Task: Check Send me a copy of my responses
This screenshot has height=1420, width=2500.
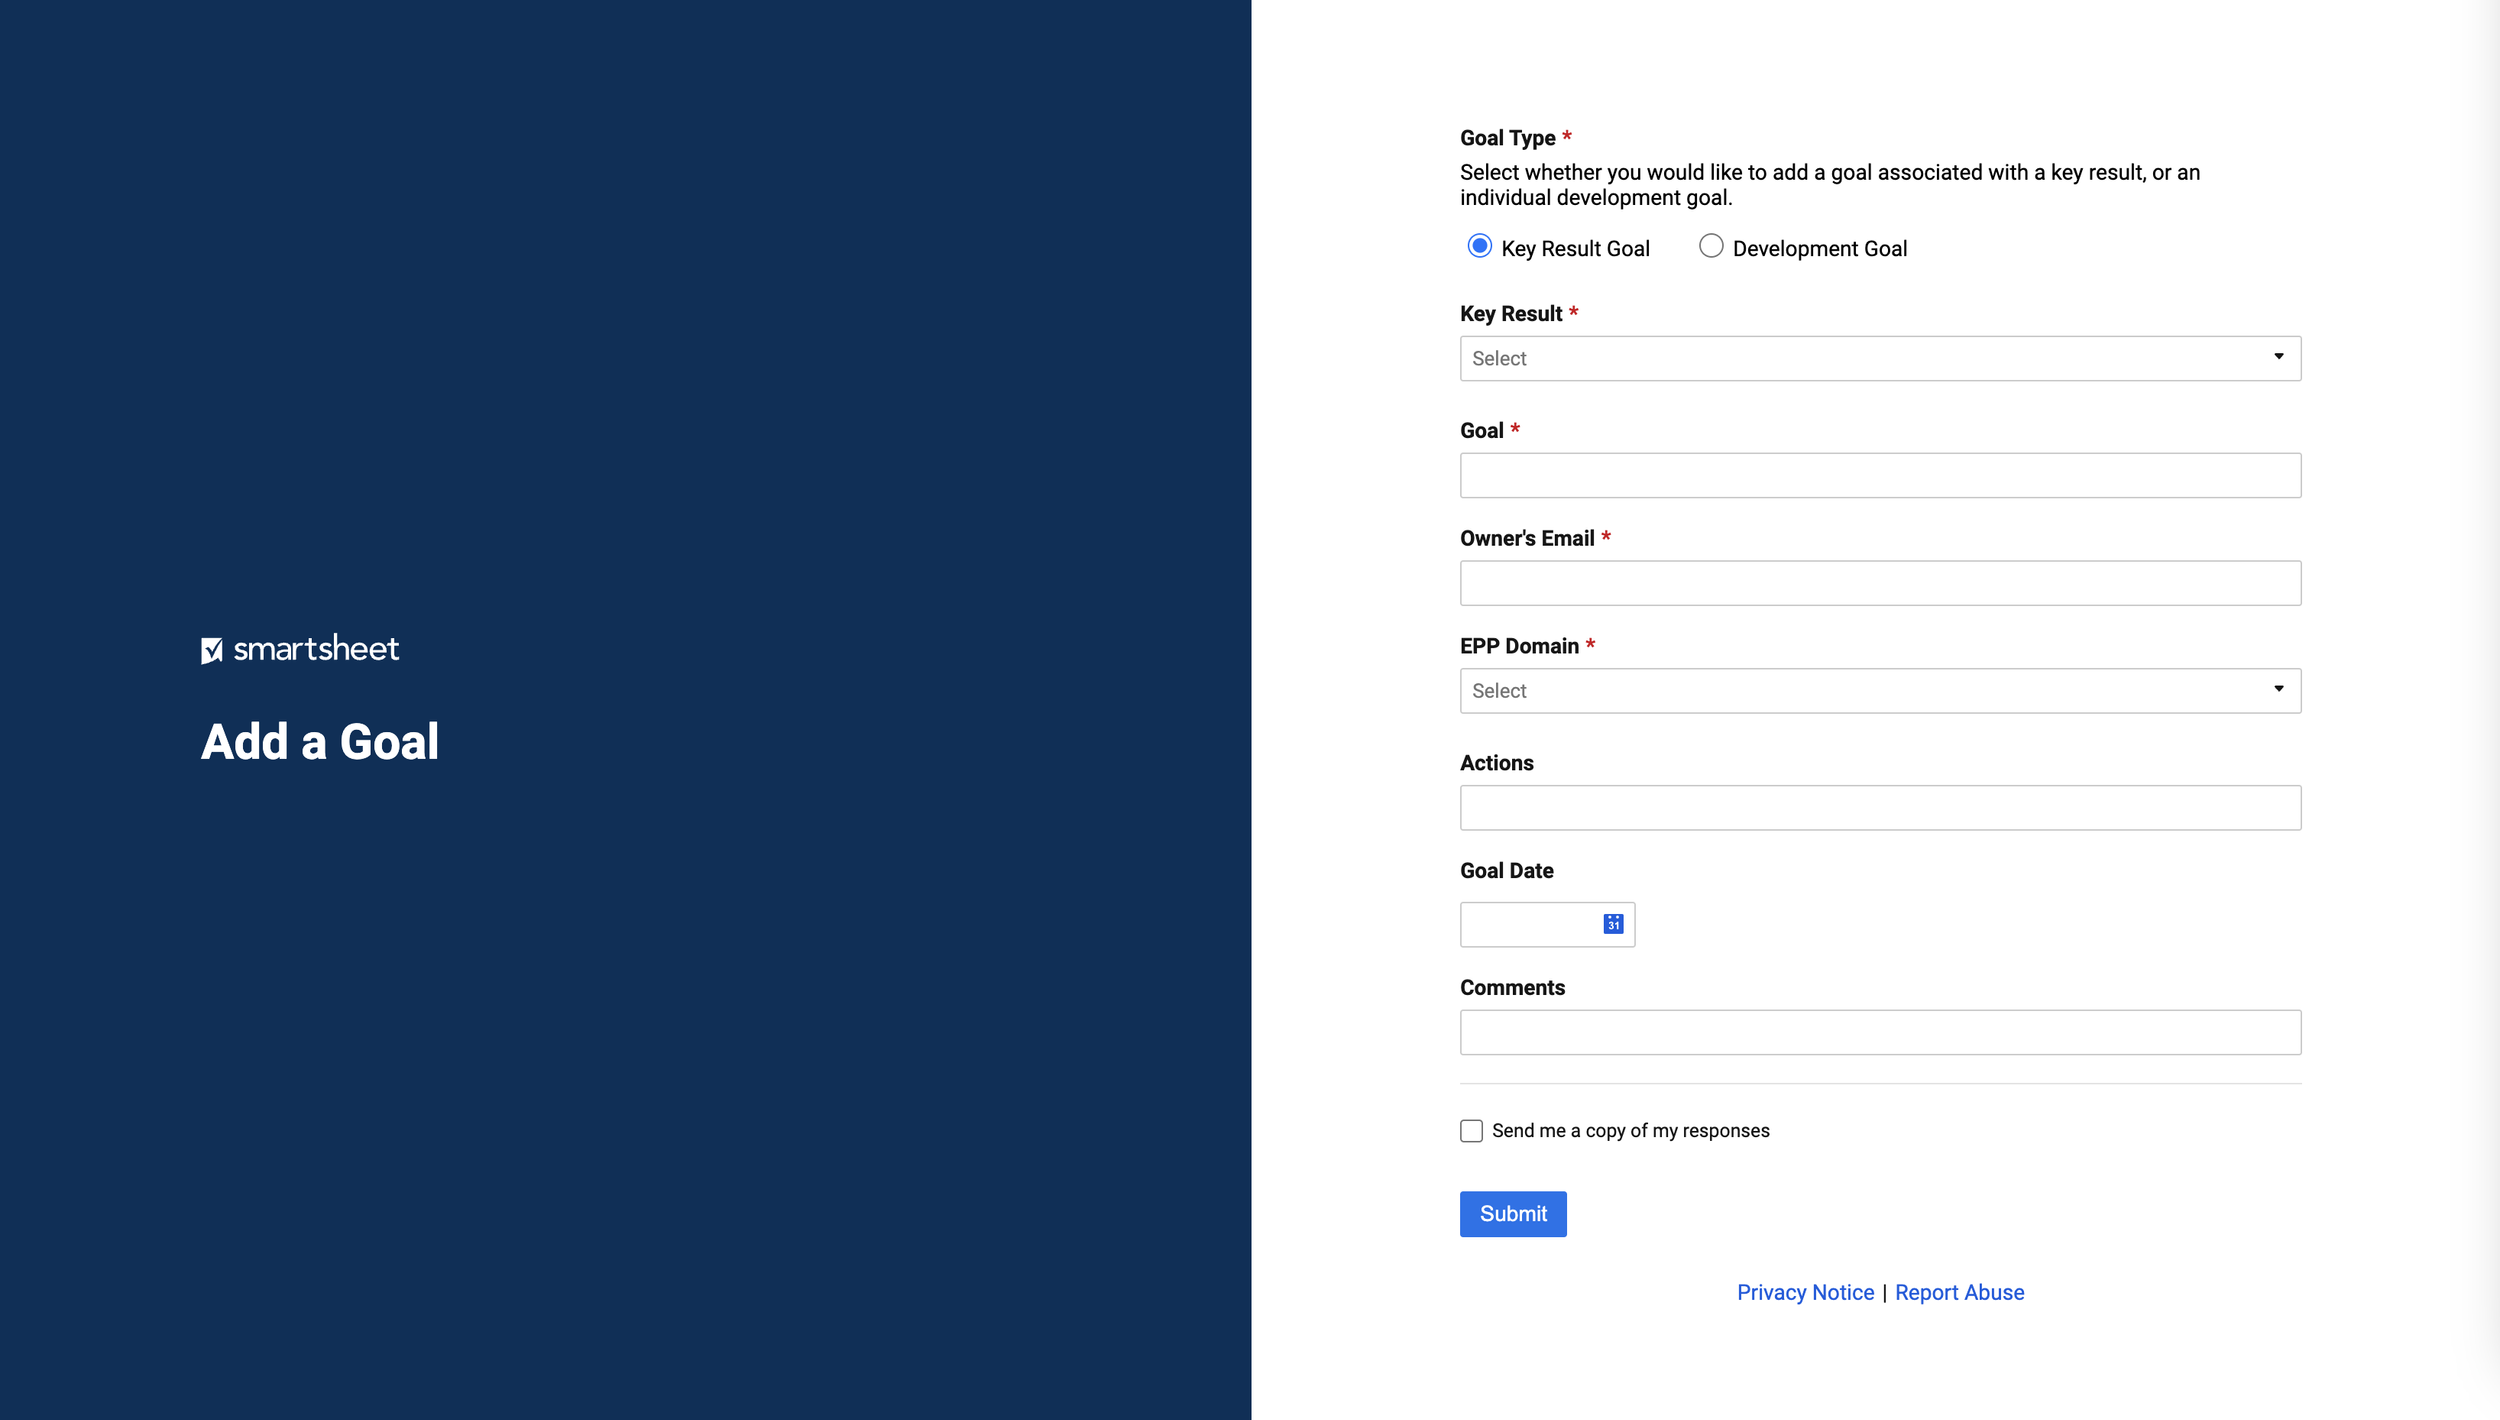Action: tap(1471, 1131)
